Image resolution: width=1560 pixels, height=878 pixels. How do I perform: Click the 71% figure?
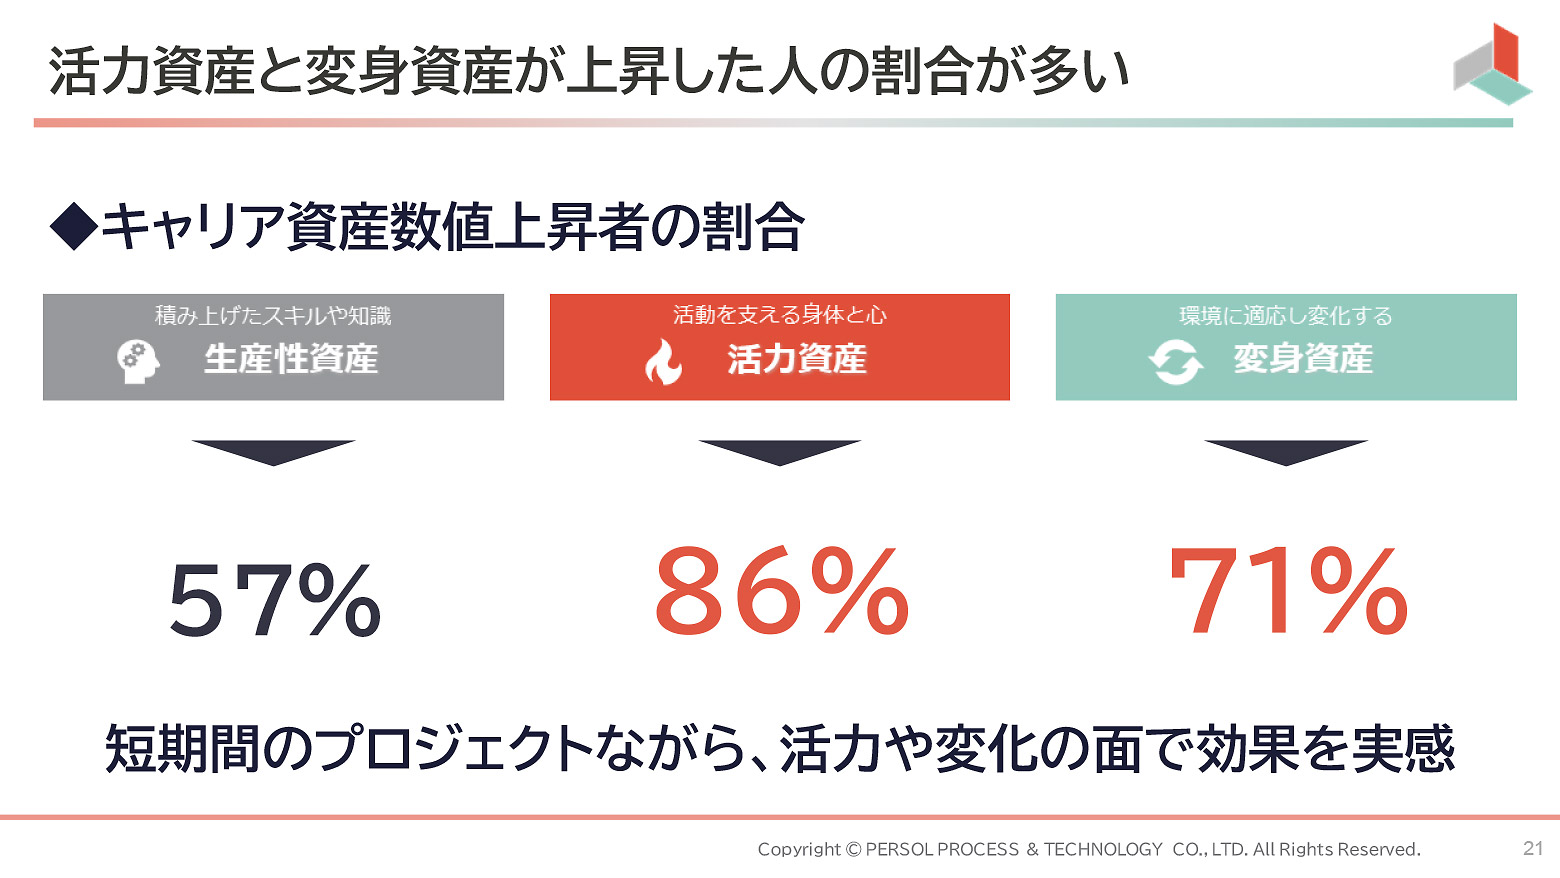click(x=1288, y=592)
